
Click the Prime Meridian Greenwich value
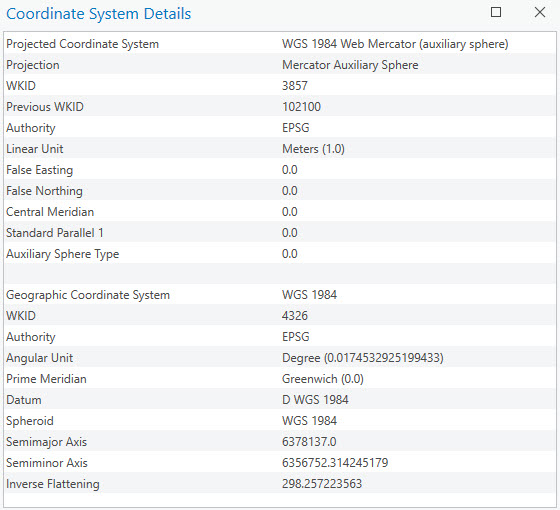click(x=322, y=379)
